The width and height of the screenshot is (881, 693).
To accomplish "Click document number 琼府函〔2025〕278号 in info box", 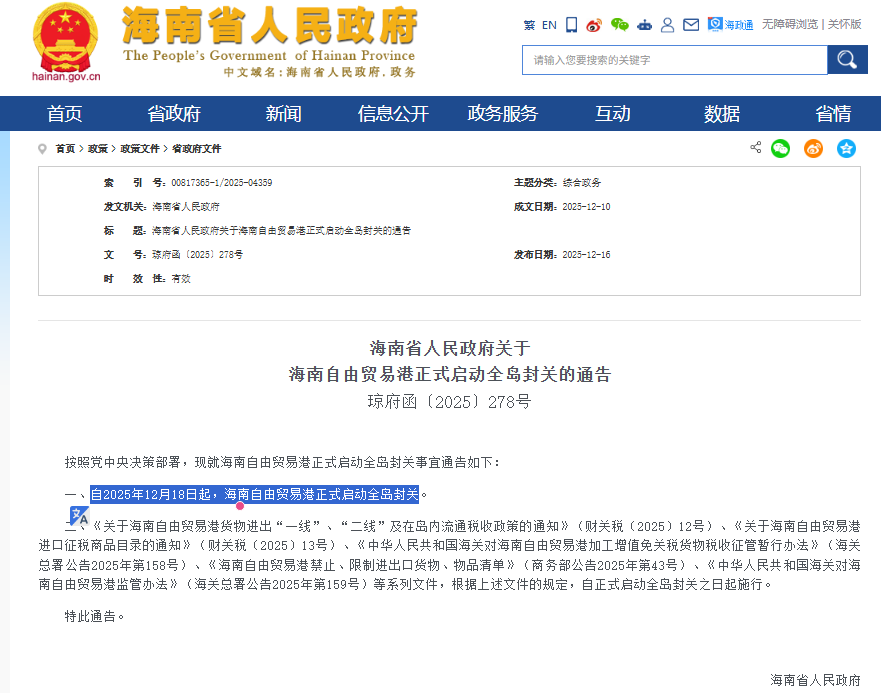I will [x=197, y=255].
